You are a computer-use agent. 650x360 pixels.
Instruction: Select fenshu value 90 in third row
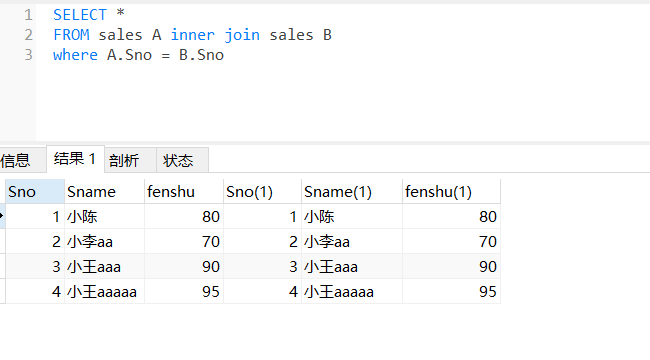[x=184, y=266]
